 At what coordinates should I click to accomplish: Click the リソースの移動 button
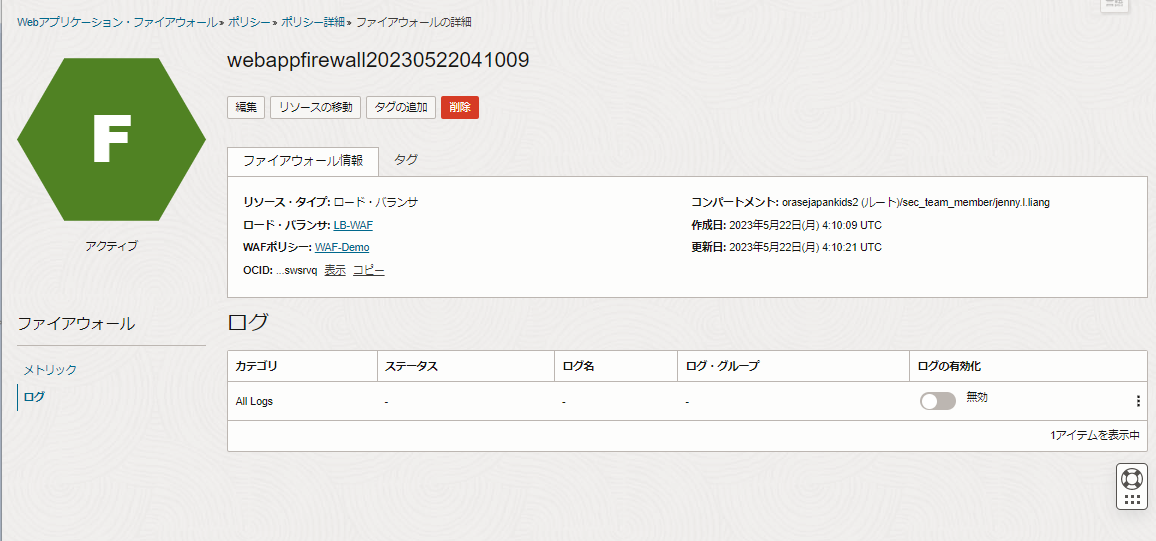coord(315,107)
